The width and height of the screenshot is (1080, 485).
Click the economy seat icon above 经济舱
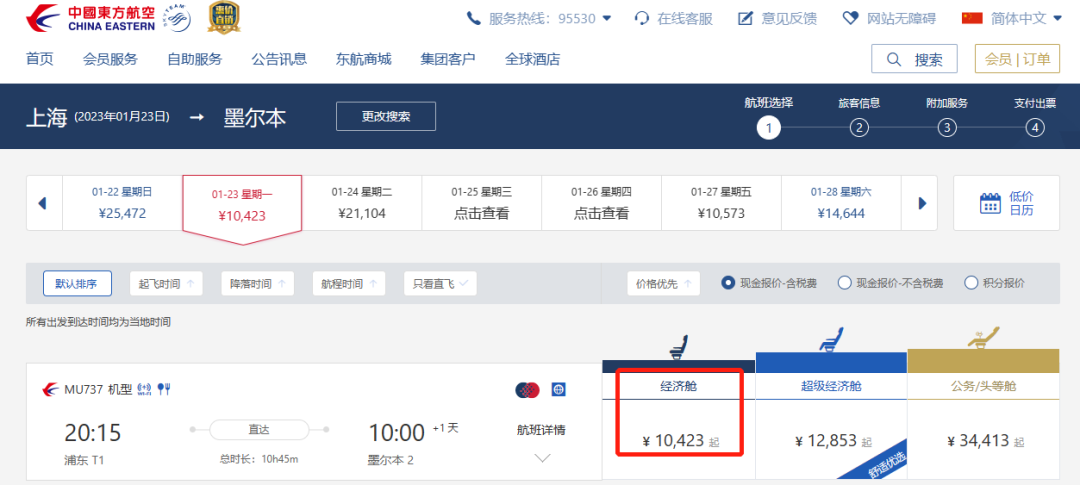[678, 346]
